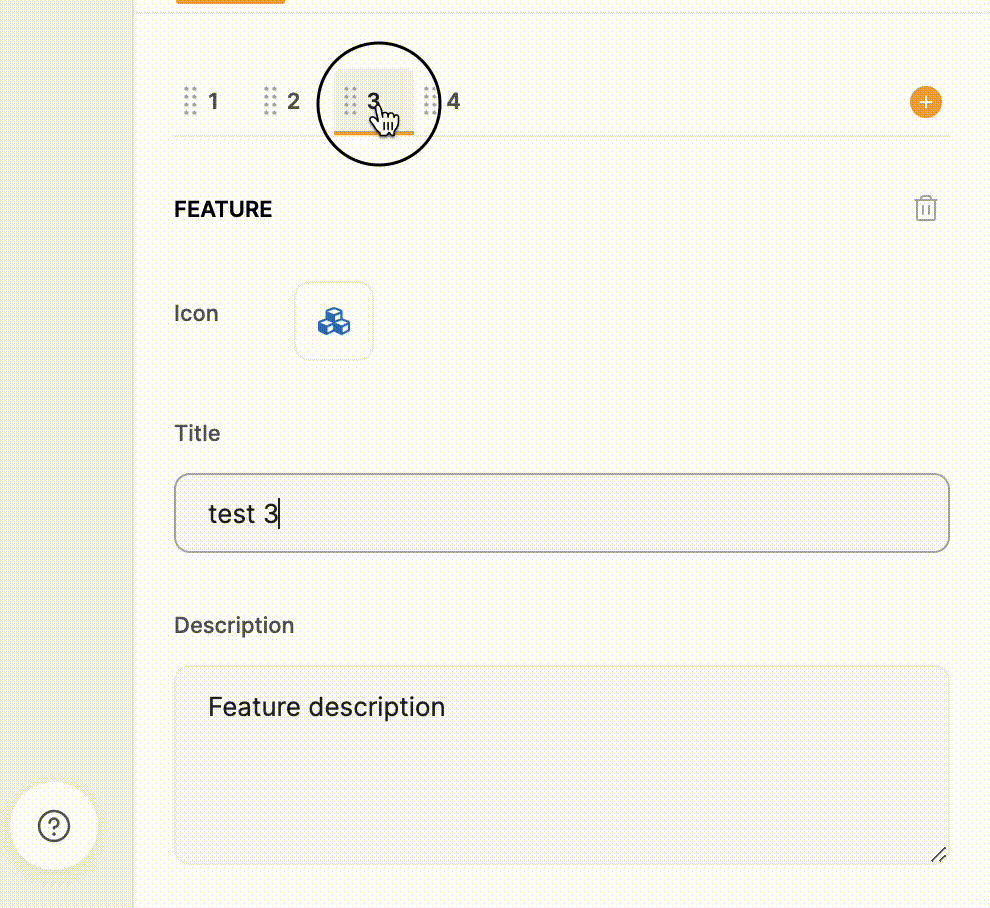
Task: Click the FEATURE heading
Action: [223, 209]
